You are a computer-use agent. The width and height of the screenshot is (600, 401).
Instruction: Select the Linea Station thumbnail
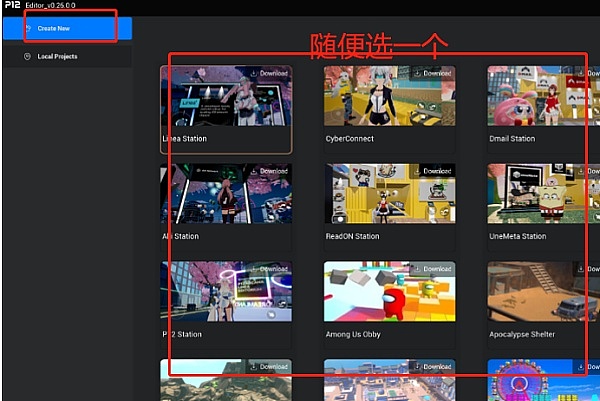coord(225,98)
